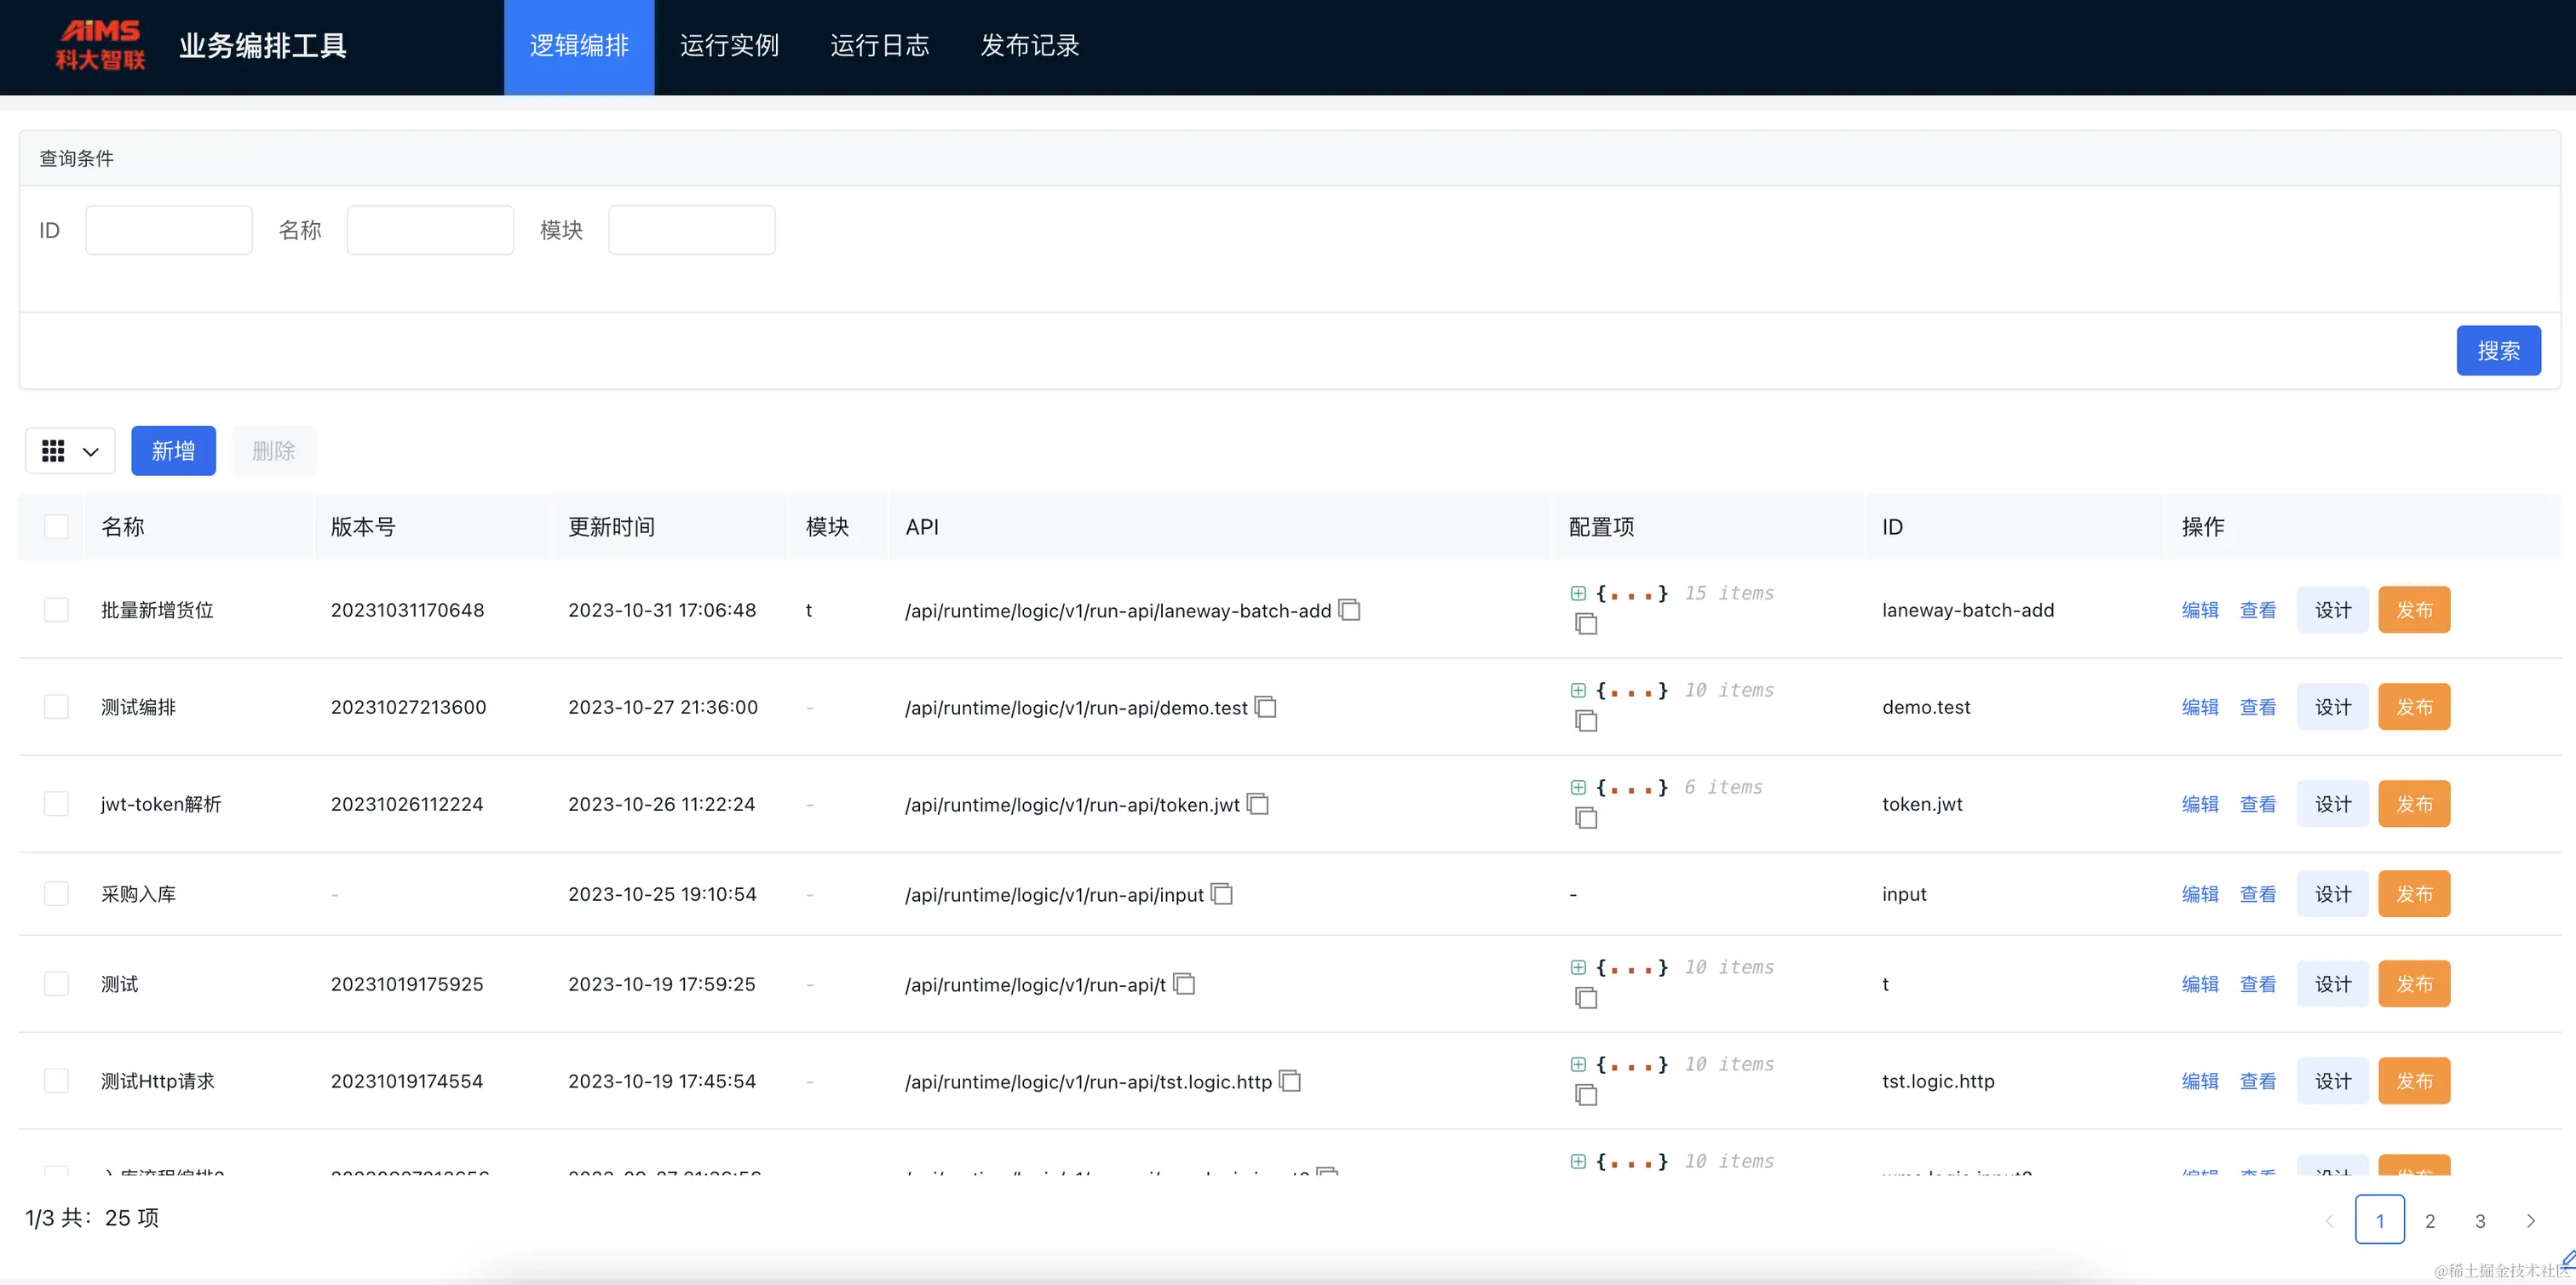The height and width of the screenshot is (1285, 2576).
Task: Focus the 名称 query input field
Action: (430, 230)
